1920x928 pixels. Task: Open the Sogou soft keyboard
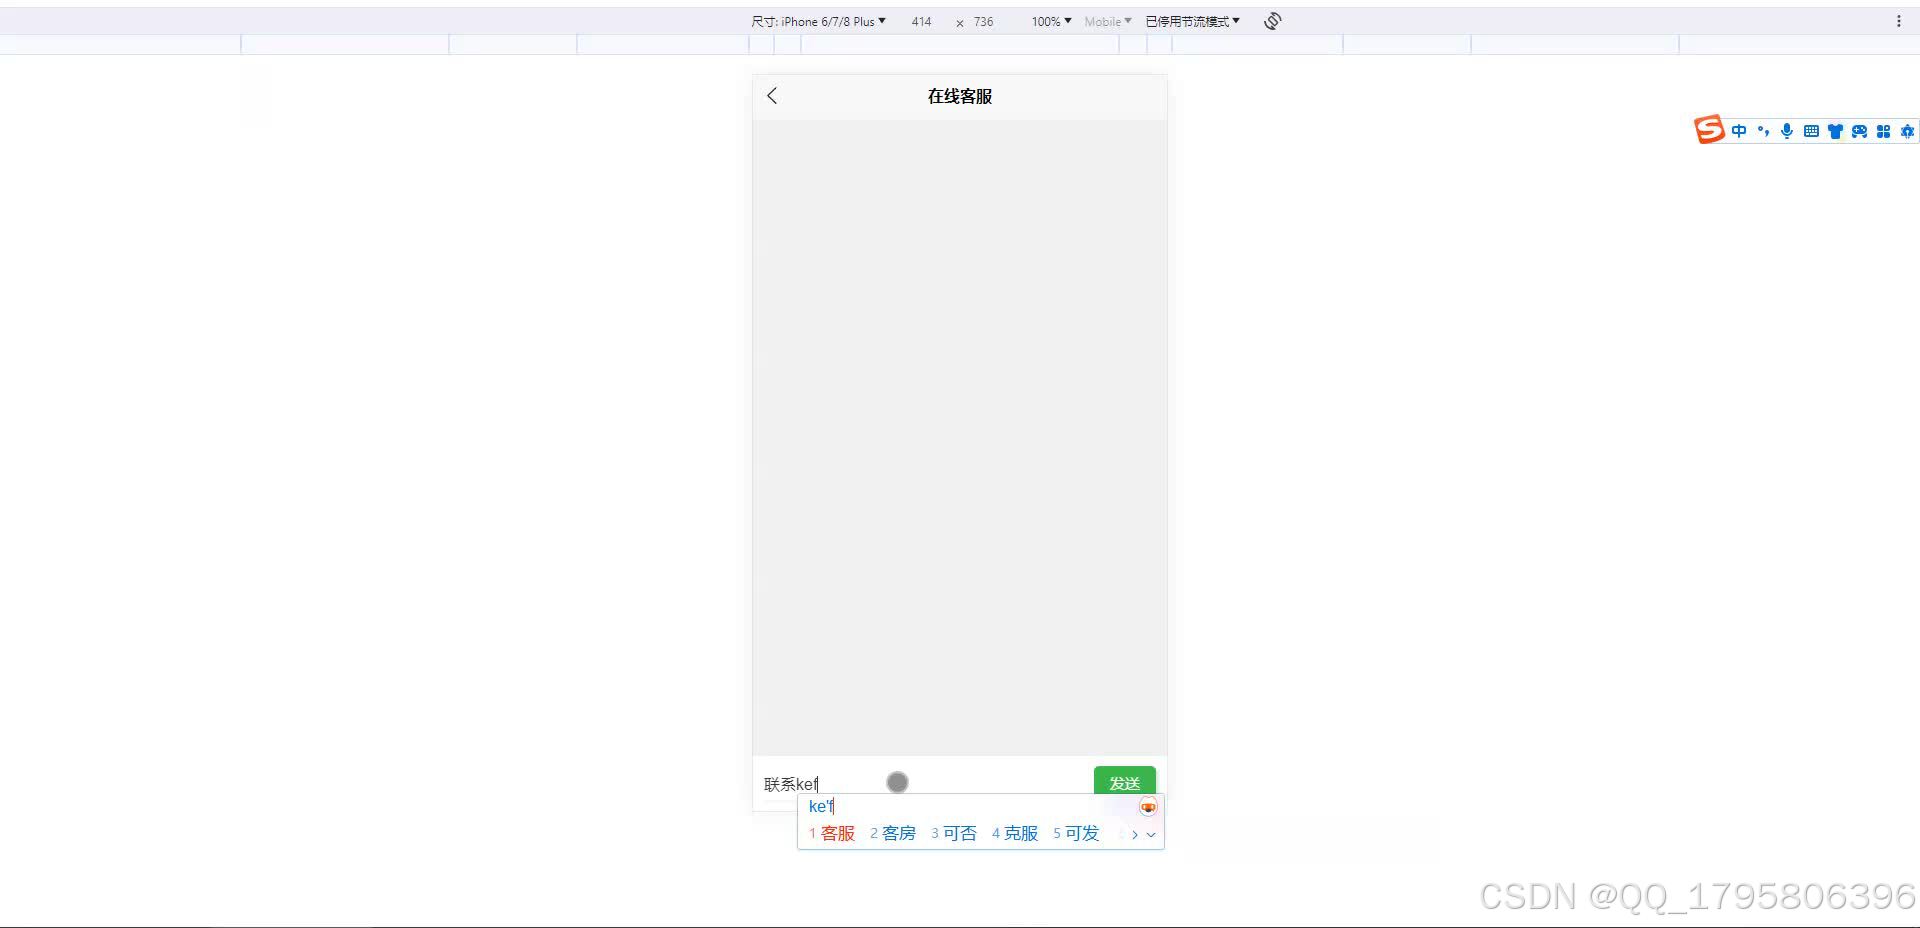tap(1811, 131)
